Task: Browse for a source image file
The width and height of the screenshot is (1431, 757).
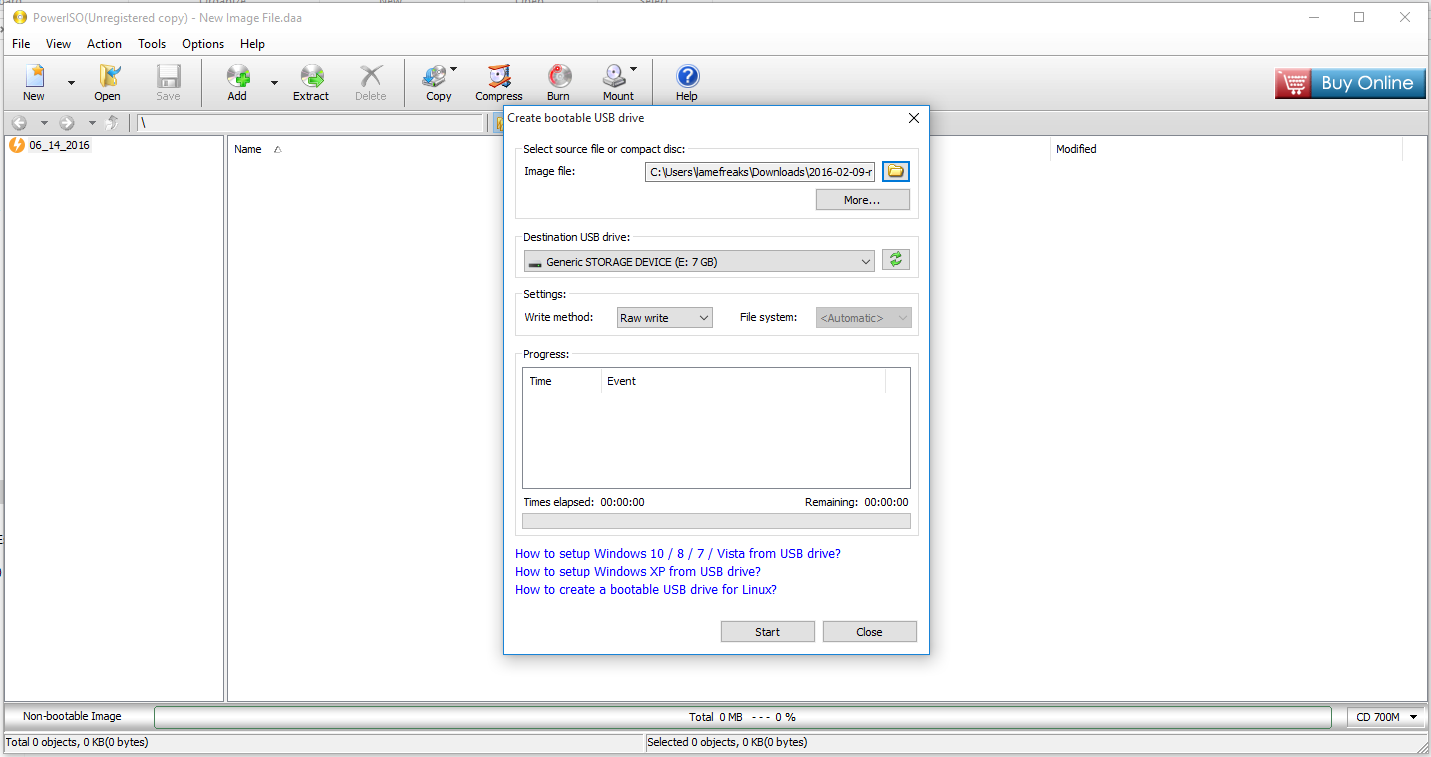Action: (x=895, y=171)
